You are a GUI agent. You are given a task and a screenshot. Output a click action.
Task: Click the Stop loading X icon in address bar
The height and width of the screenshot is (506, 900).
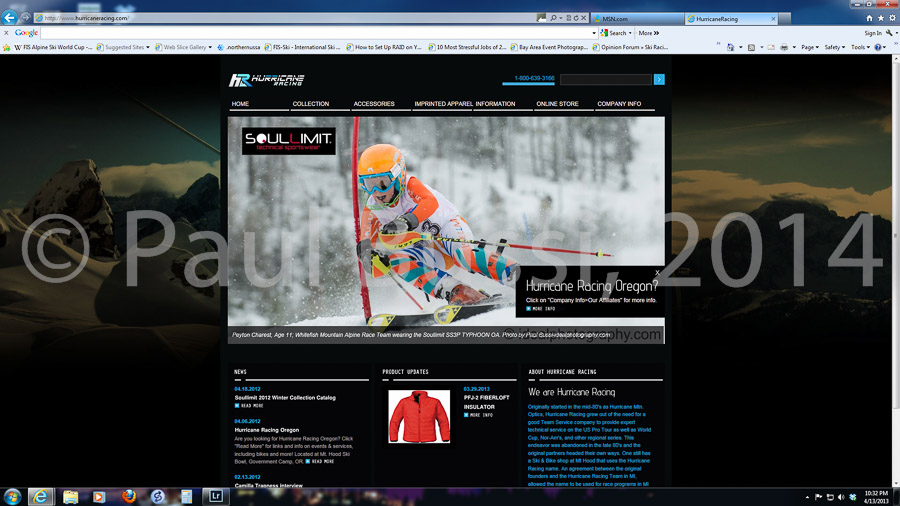click(x=583, y=18)
